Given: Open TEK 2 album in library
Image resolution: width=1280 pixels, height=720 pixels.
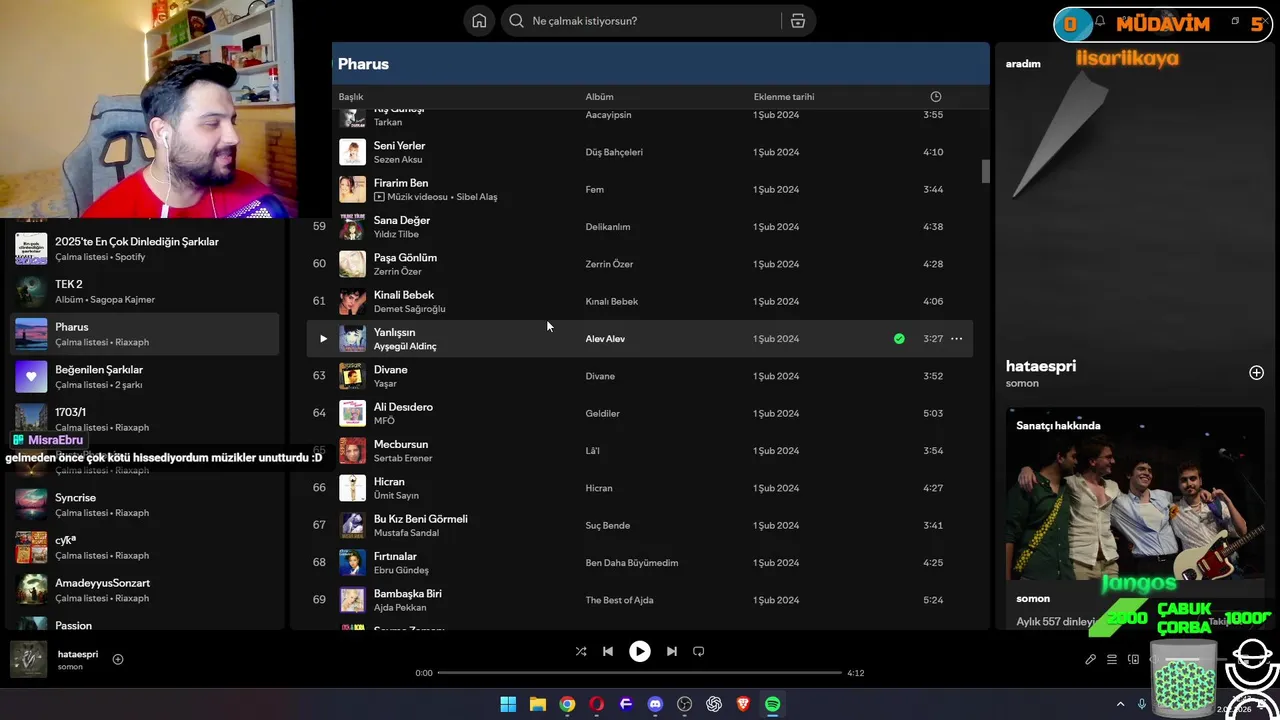Looking at the screenshot, I should (x=145, y=291).
